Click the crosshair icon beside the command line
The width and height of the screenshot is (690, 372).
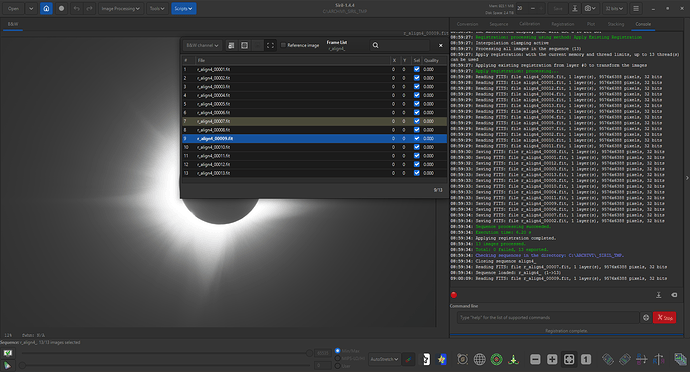[646, 317]
